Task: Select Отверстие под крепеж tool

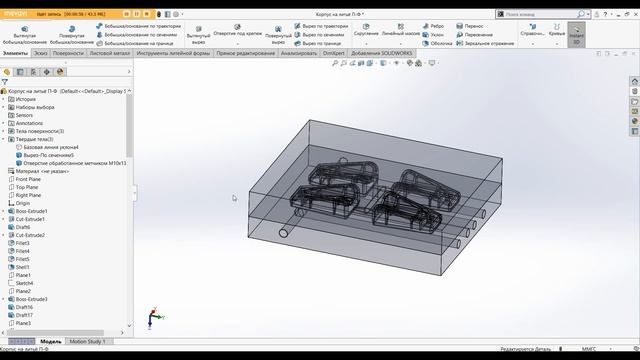Action: [238, 30]
